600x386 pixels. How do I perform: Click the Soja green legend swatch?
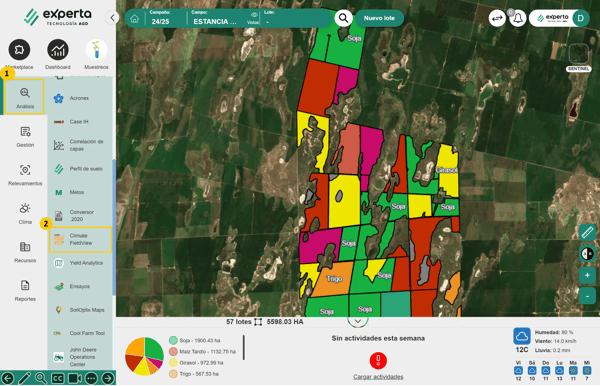click(173, 340)
